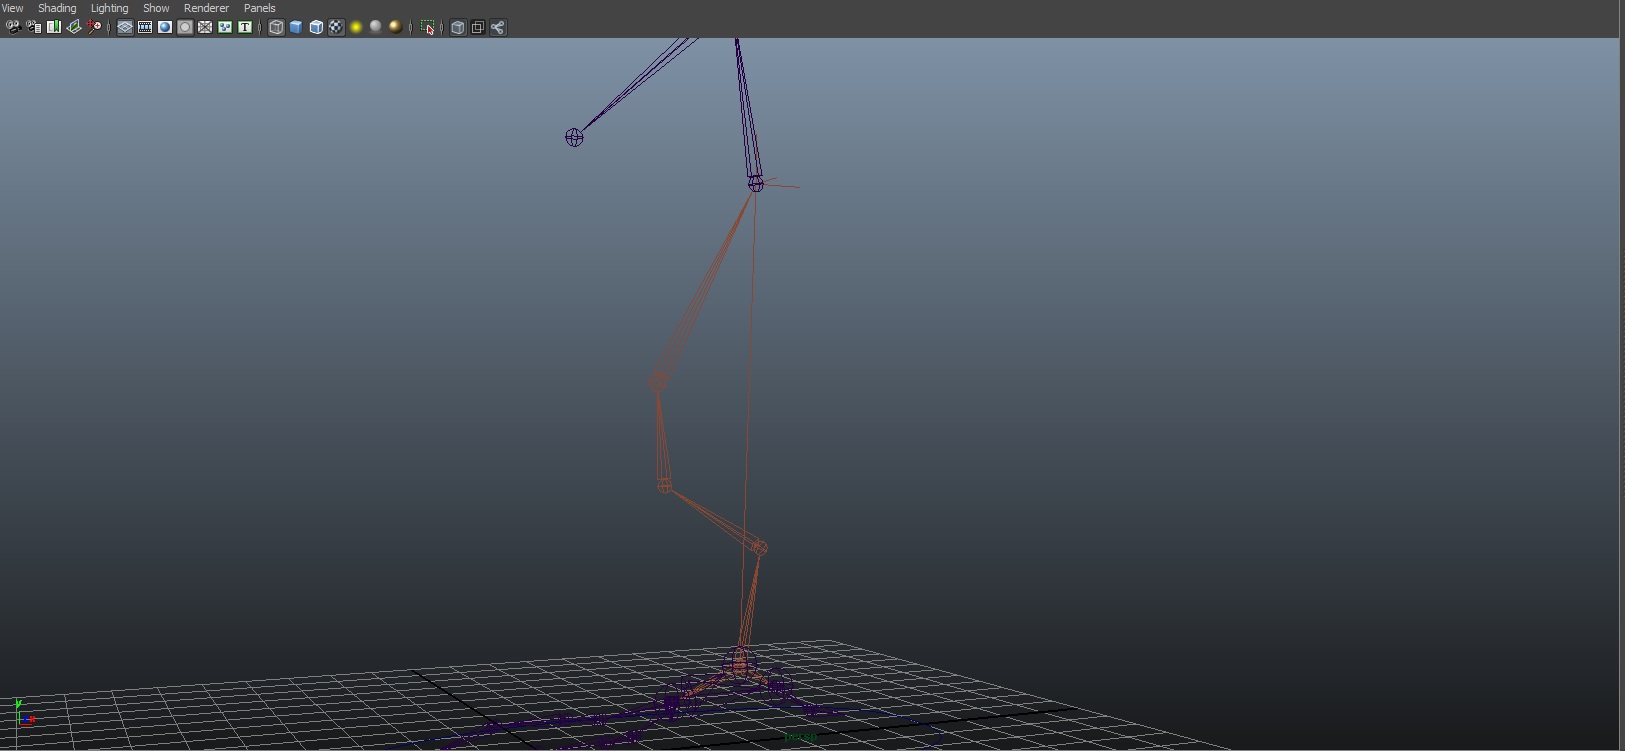Open the Panels menu
Viewport: 1625px width, 751px height.
[259, 8]
